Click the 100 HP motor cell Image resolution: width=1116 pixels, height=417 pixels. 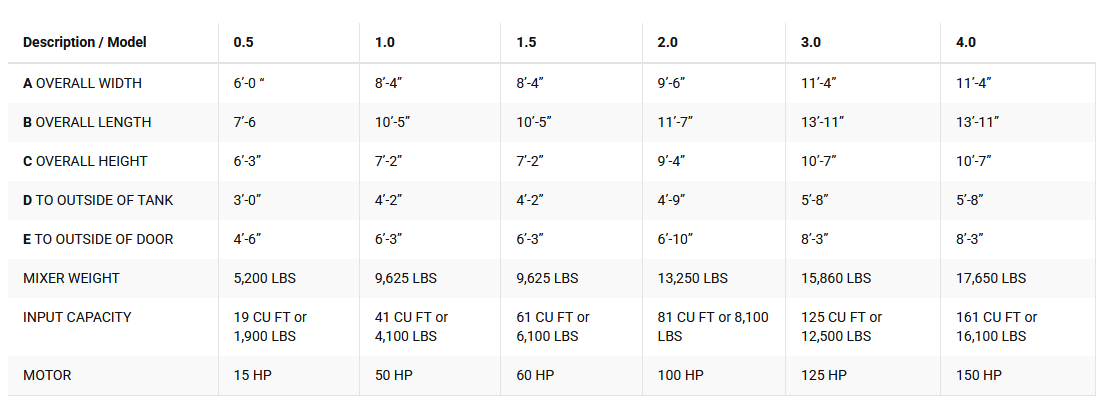682,375
